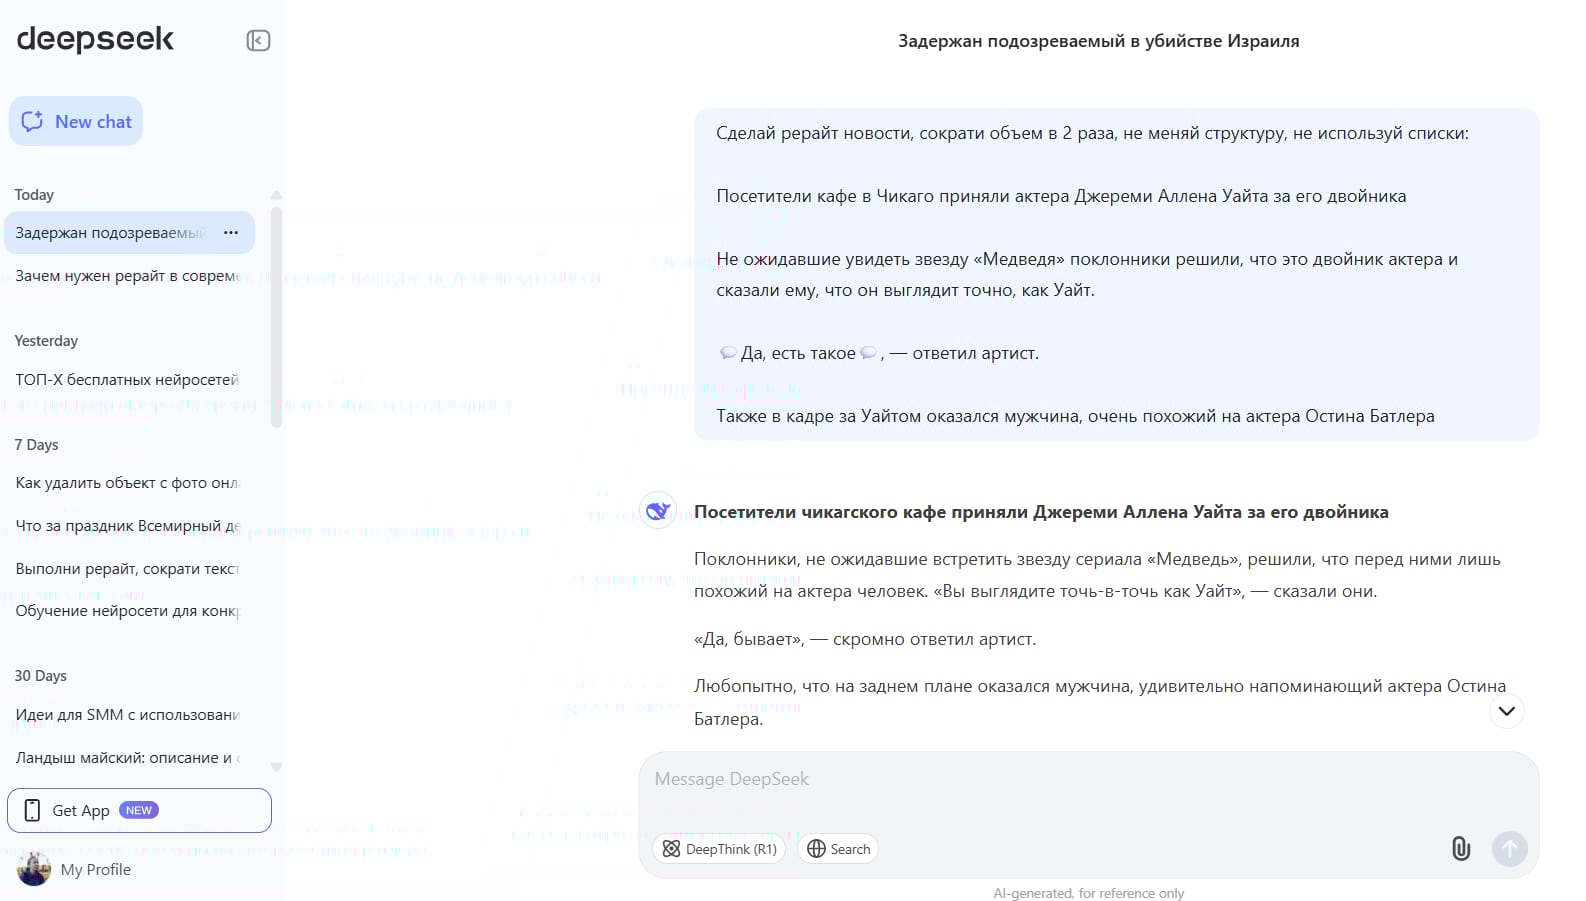Viewport: 1586px width, 901px height.
Task: Click chat title 'Задержан подозреваемый в убийстве Израиля'
Action: tap(1098, 41)
